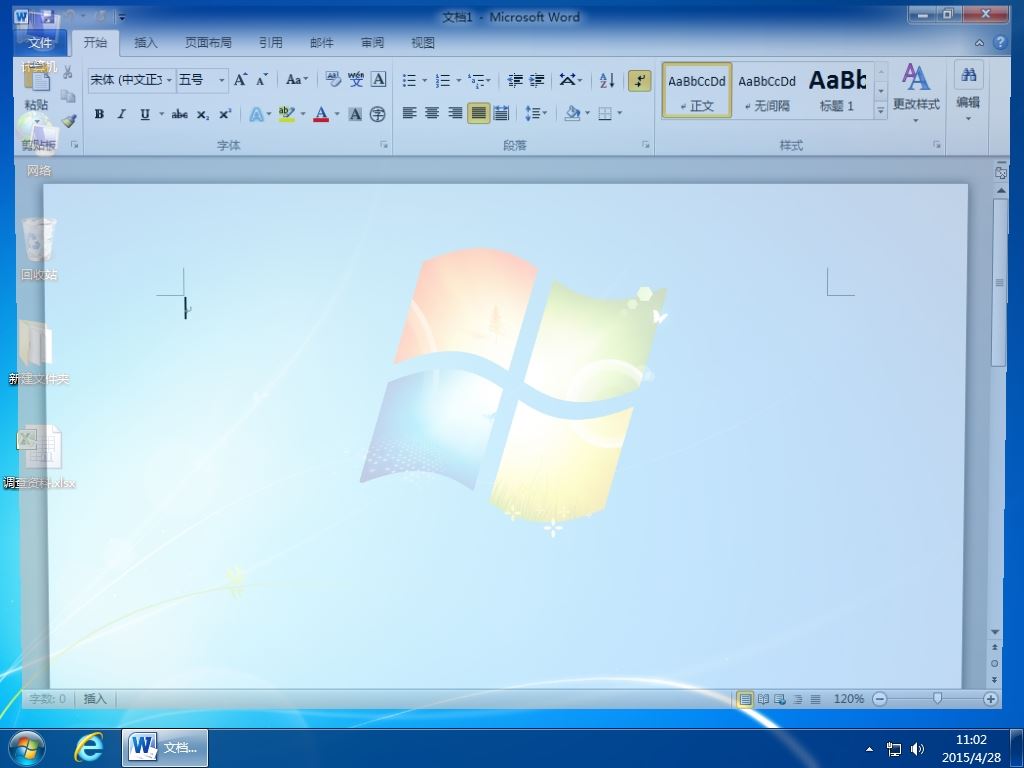Click the Shrink Font icon
1024x768 pixels.
pyautogui.click(x=262, y=80)
